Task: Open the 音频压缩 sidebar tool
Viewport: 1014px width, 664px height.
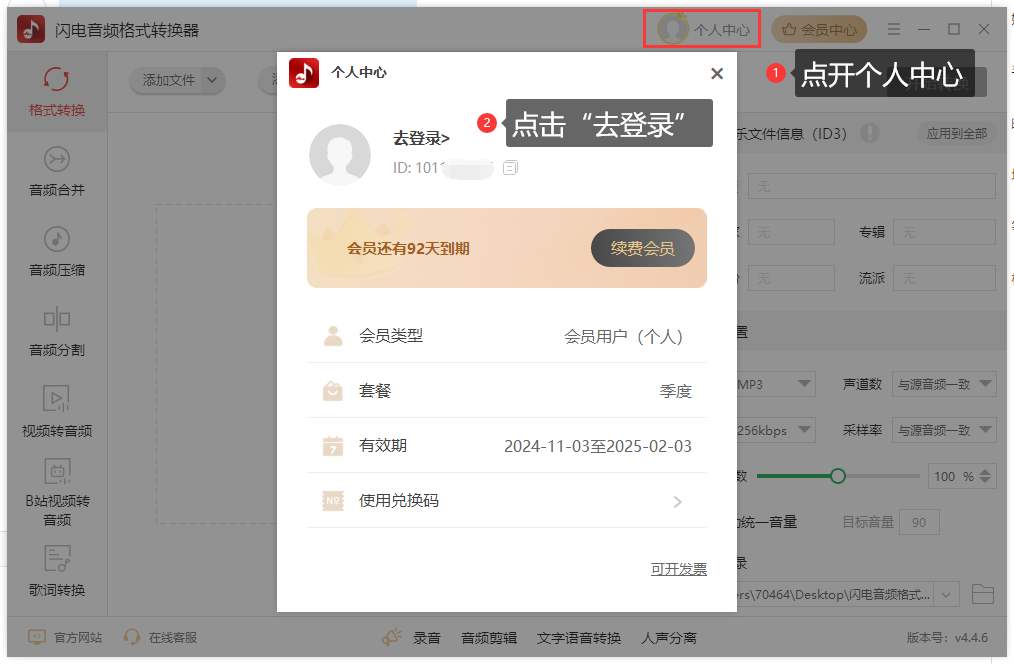Action: click(57, 252)
